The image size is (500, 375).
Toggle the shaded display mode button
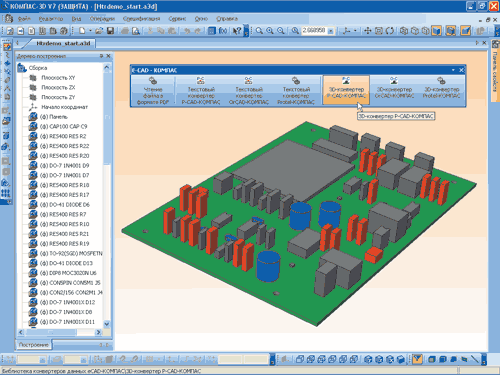pos(436,31)
